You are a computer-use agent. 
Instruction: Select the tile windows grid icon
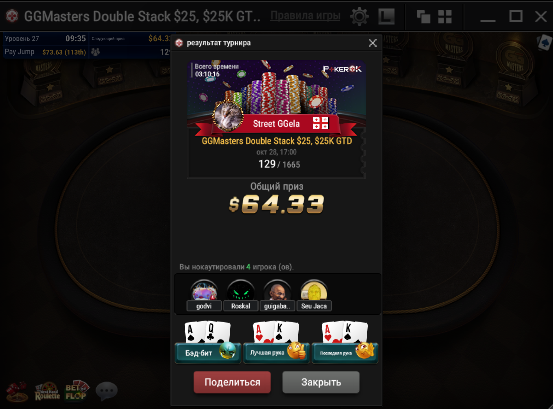[445, 16]
